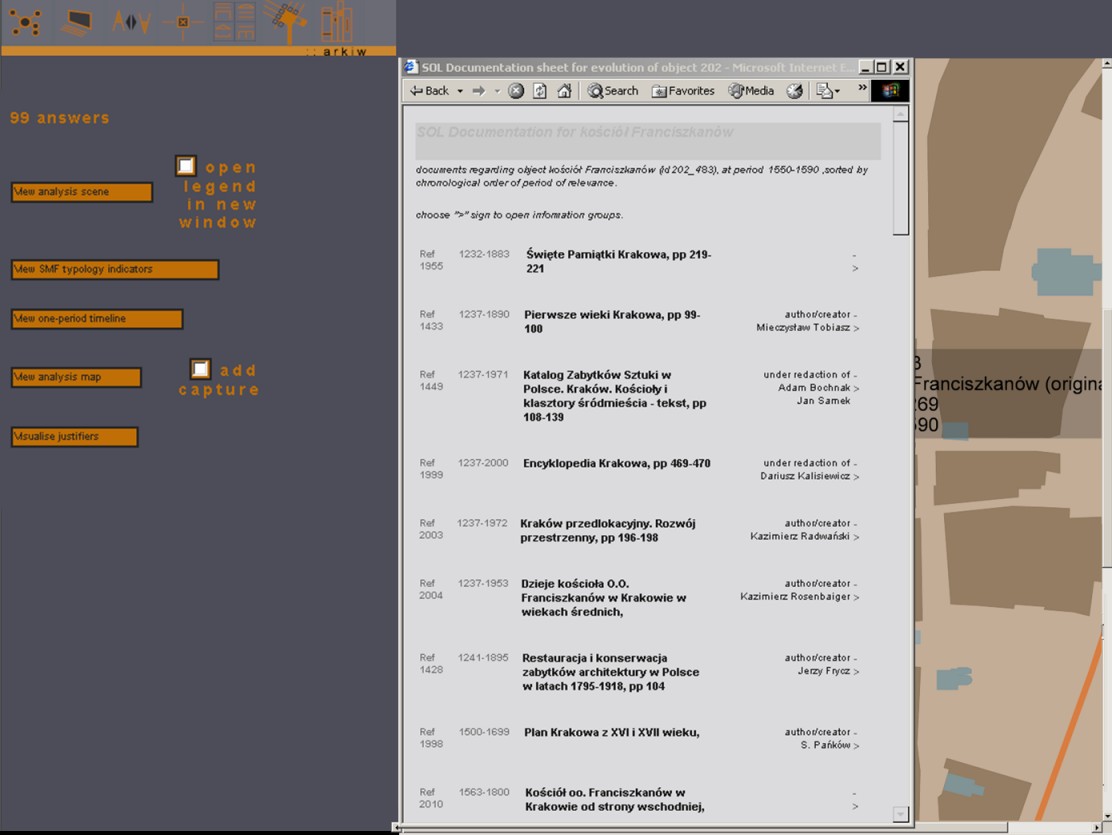Click the Internet Explorer page icon in title bar

point(411,67)
